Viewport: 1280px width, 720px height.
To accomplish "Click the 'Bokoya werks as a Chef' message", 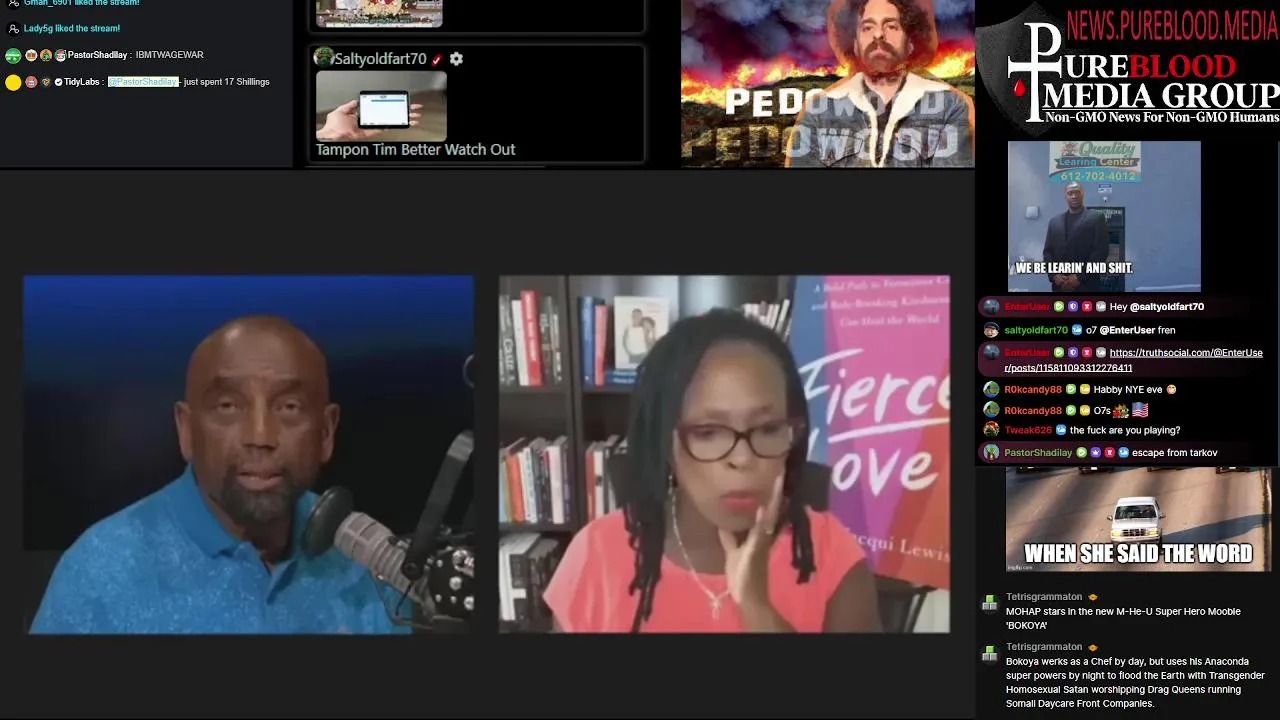I will [1135, 682].
